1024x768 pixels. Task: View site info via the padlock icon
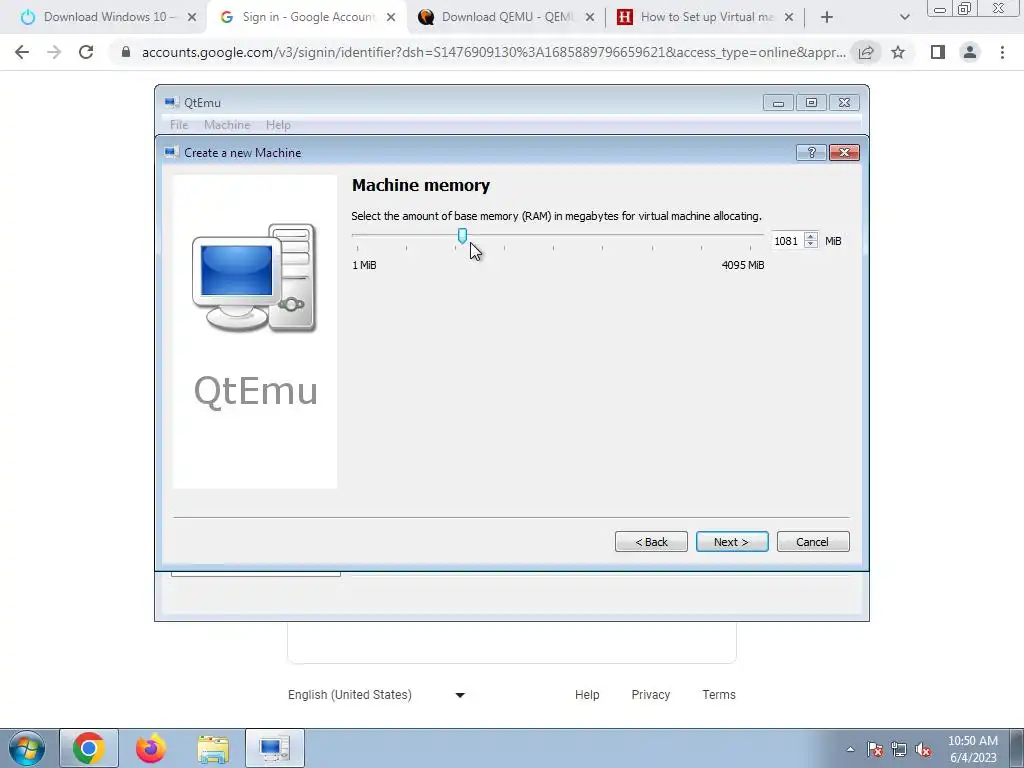tap(126, 52)
